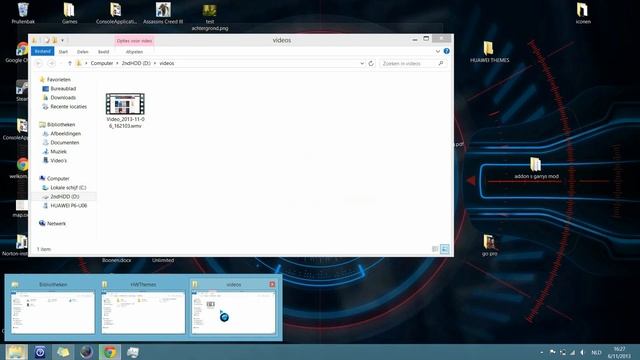The width and height of the screenshot is (640, 360).
Task: Open the dark sphere app on taskbar
Action: point(87,352)
